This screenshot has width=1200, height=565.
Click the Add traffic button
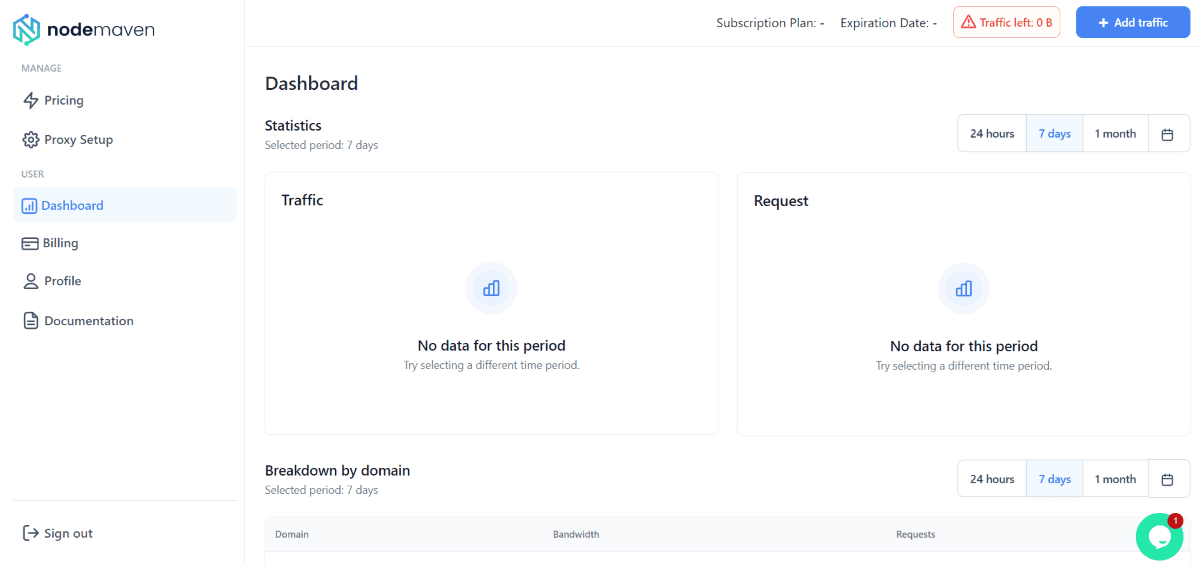tap(1133, 22)
